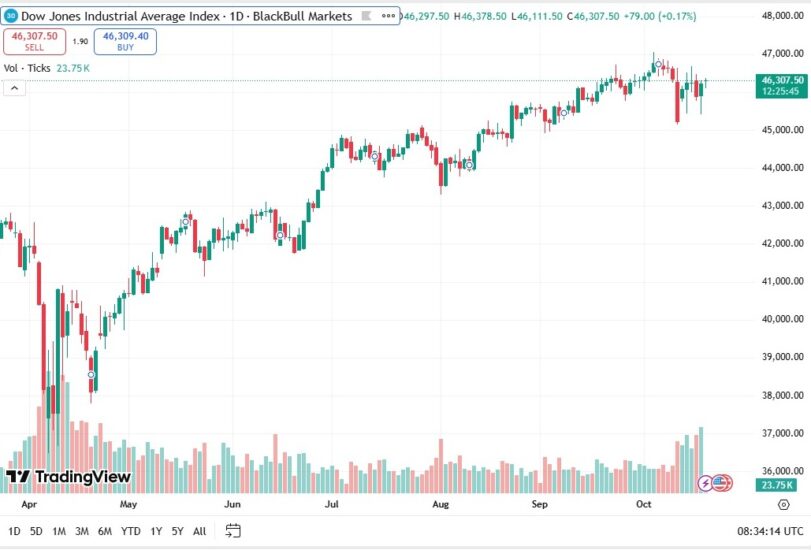Click the red SELL 46,307.50 button
811x550 pixels.
tap(35, 40)
